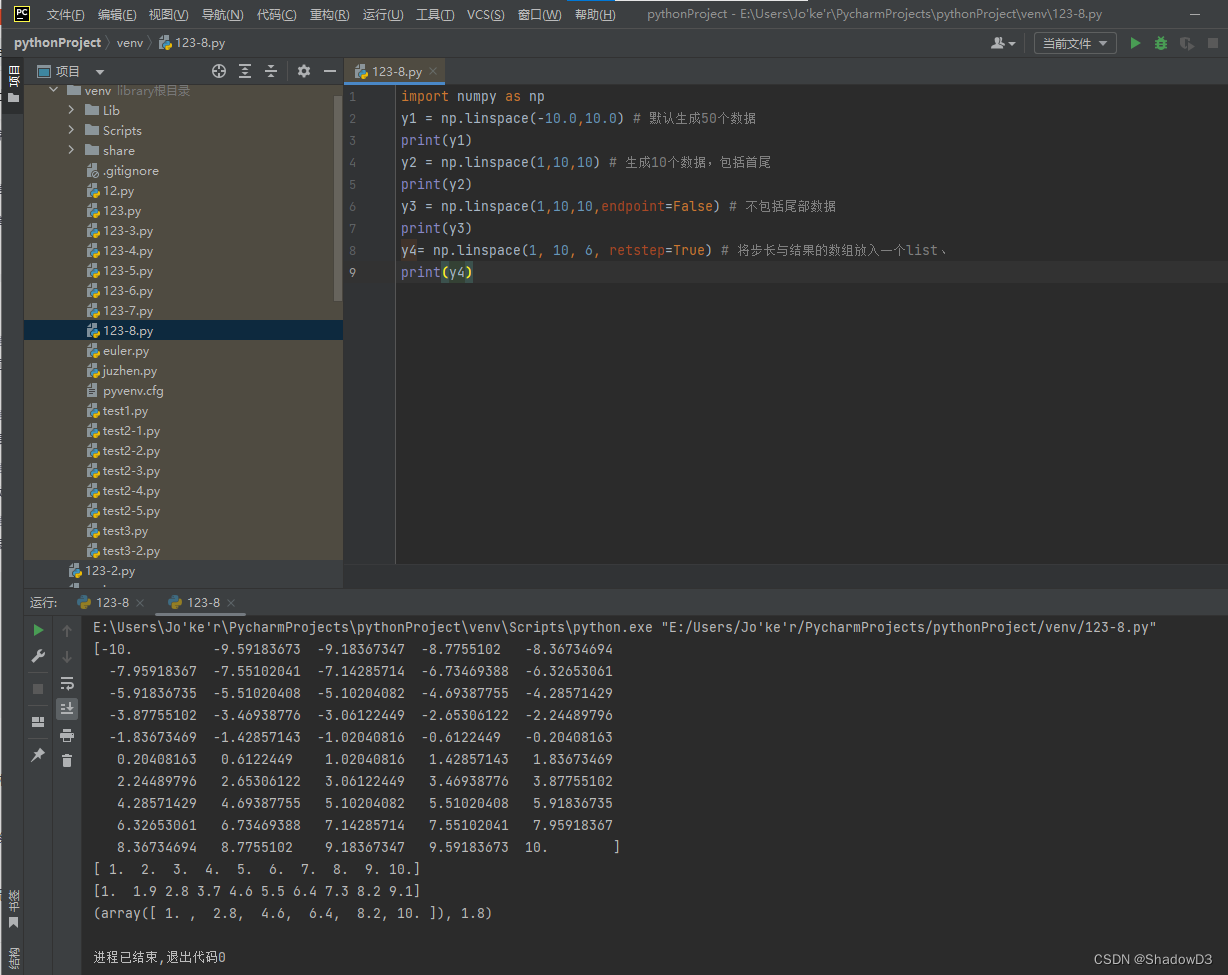The height and width of the screenshot is (975, 1228).
Task: Go down the stack trace arrow
Action: (67, 656)
